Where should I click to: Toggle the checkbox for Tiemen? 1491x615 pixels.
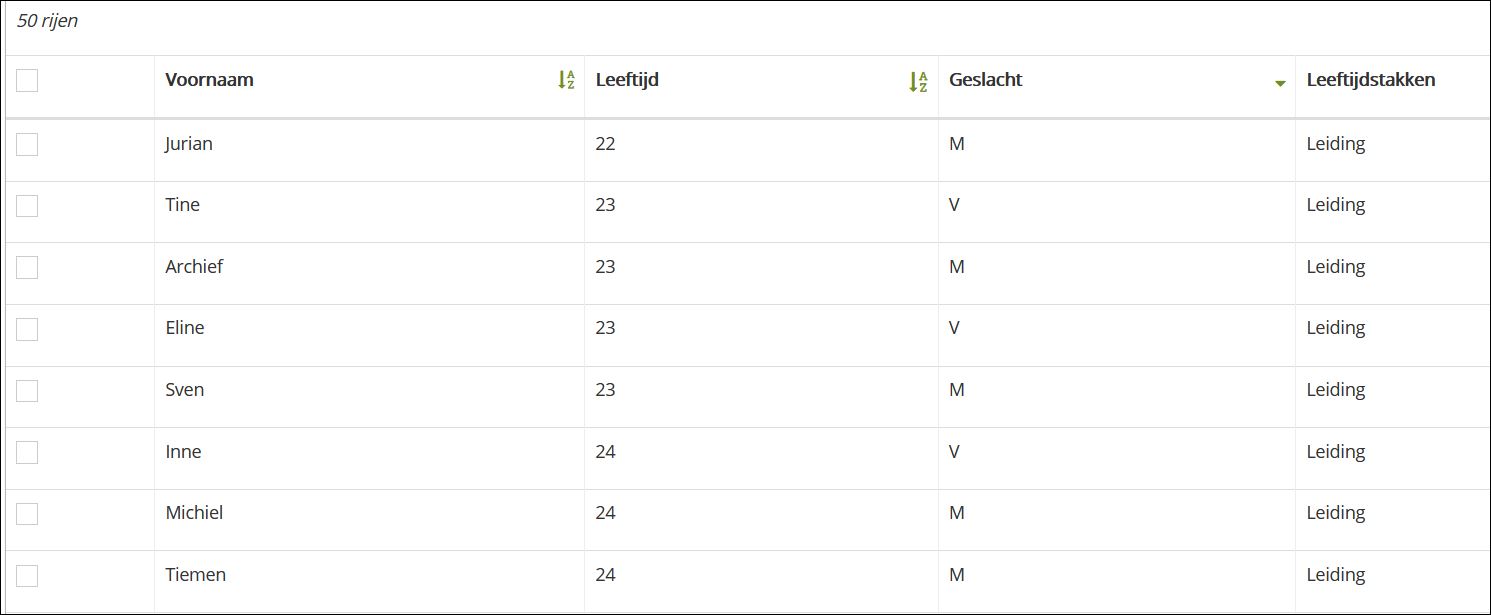click(27, 575)
